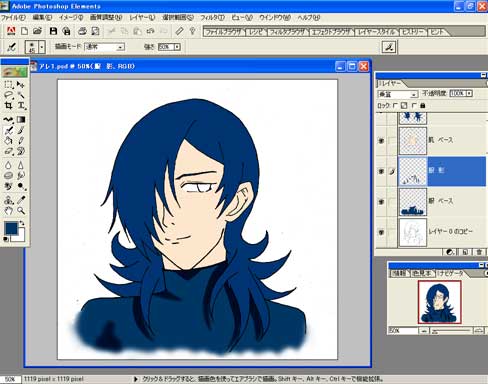Select the Paint Bucket tool
The image size is (488, 385).
tap(8, 141)
